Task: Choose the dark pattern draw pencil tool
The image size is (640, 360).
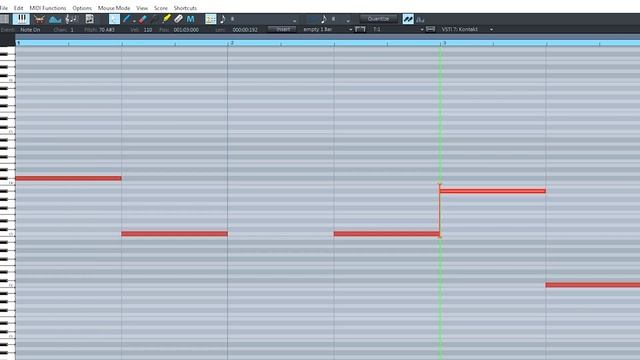Action: (x=154, y=19)
